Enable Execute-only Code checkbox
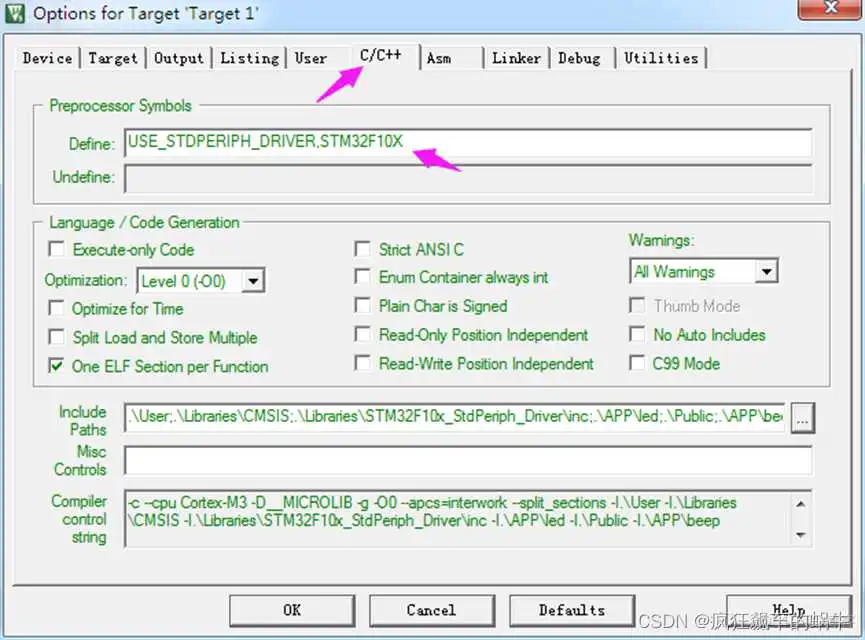This screenshot has width=865, height=640. click(57, 250)
